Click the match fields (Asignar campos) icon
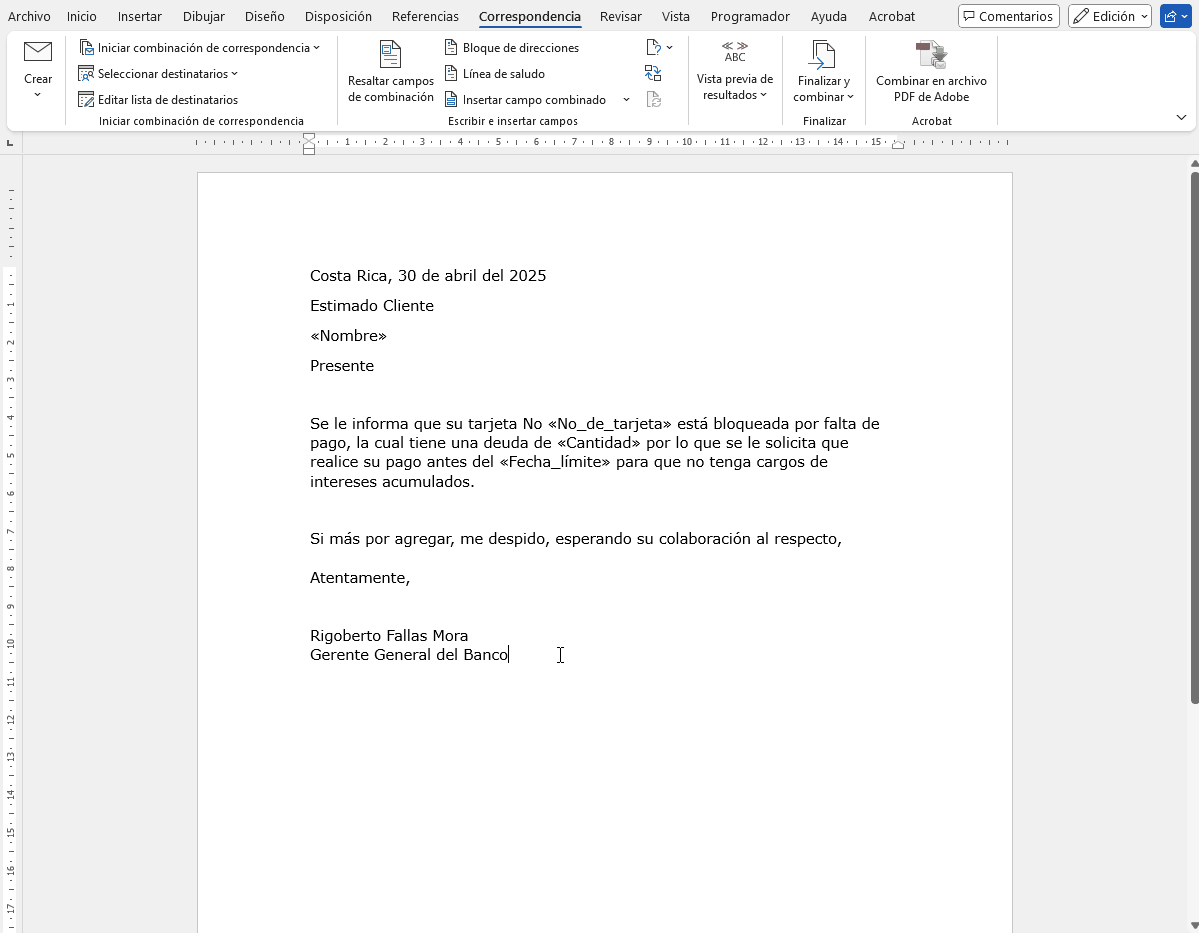Viewport: 1199px width, 933px height. coord(653,73)
